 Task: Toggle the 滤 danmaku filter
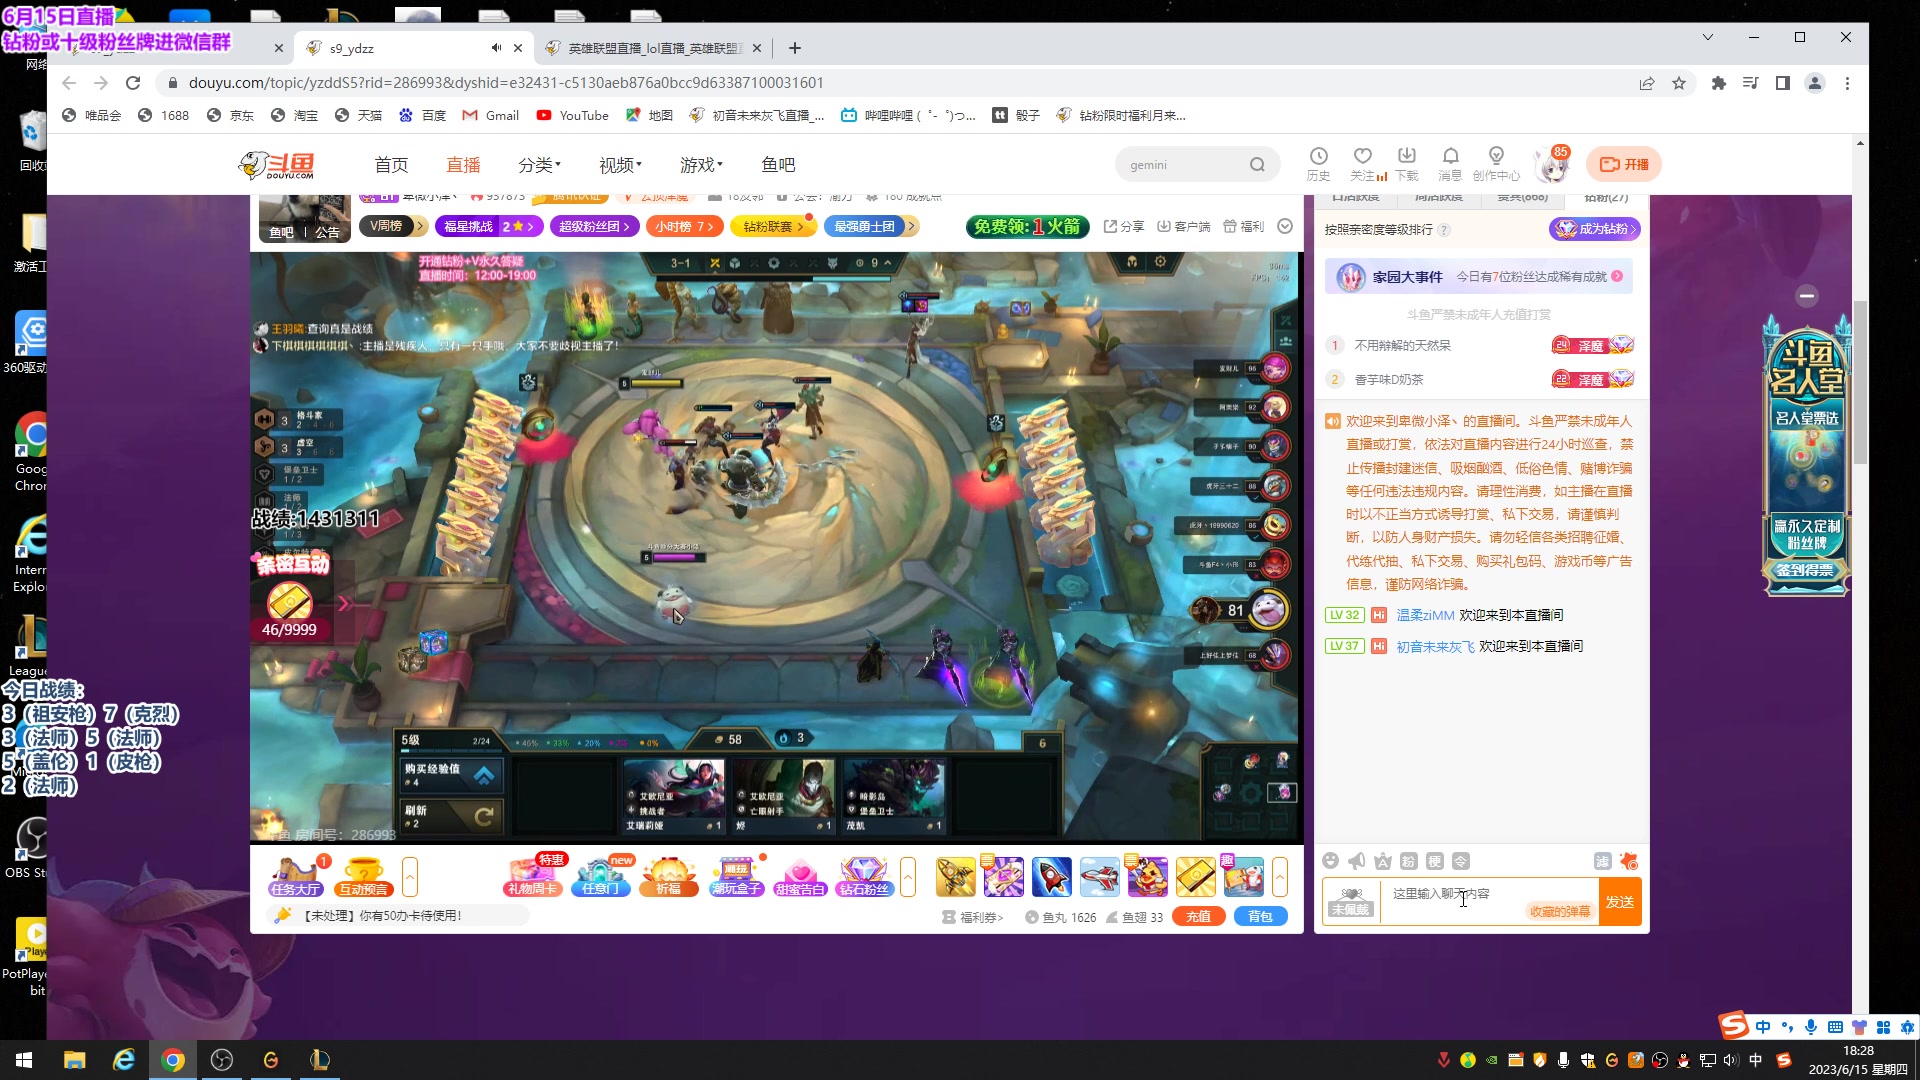pos(1604,860)
